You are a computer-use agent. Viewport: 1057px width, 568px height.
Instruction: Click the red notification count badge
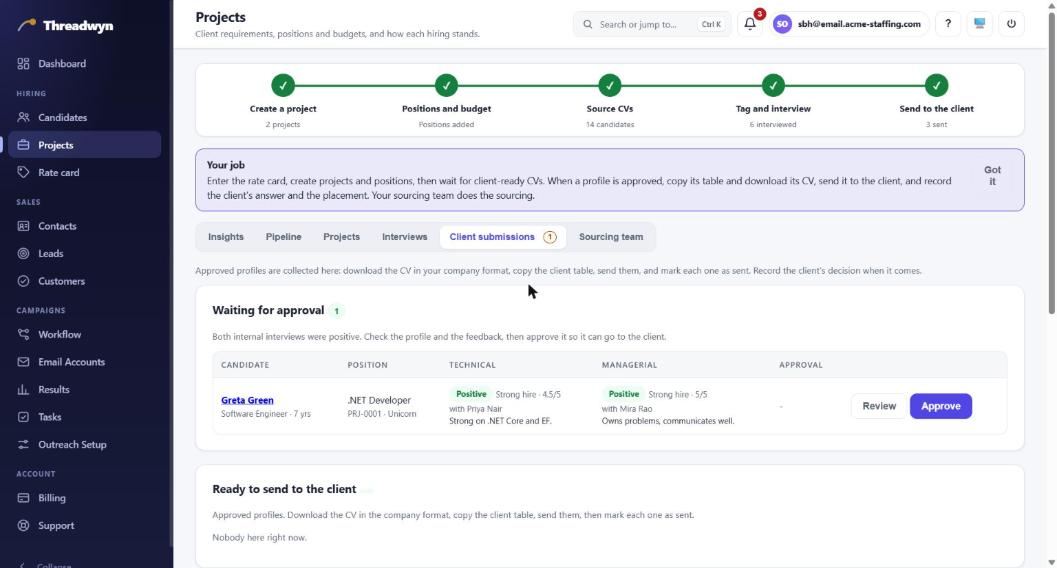(x=760, y=14)
